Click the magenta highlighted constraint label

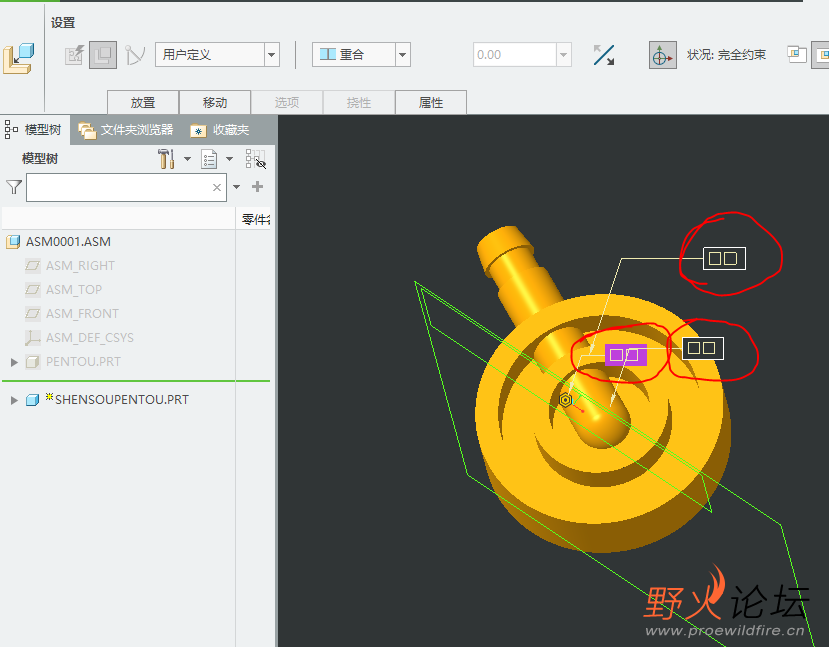[625, 355]
